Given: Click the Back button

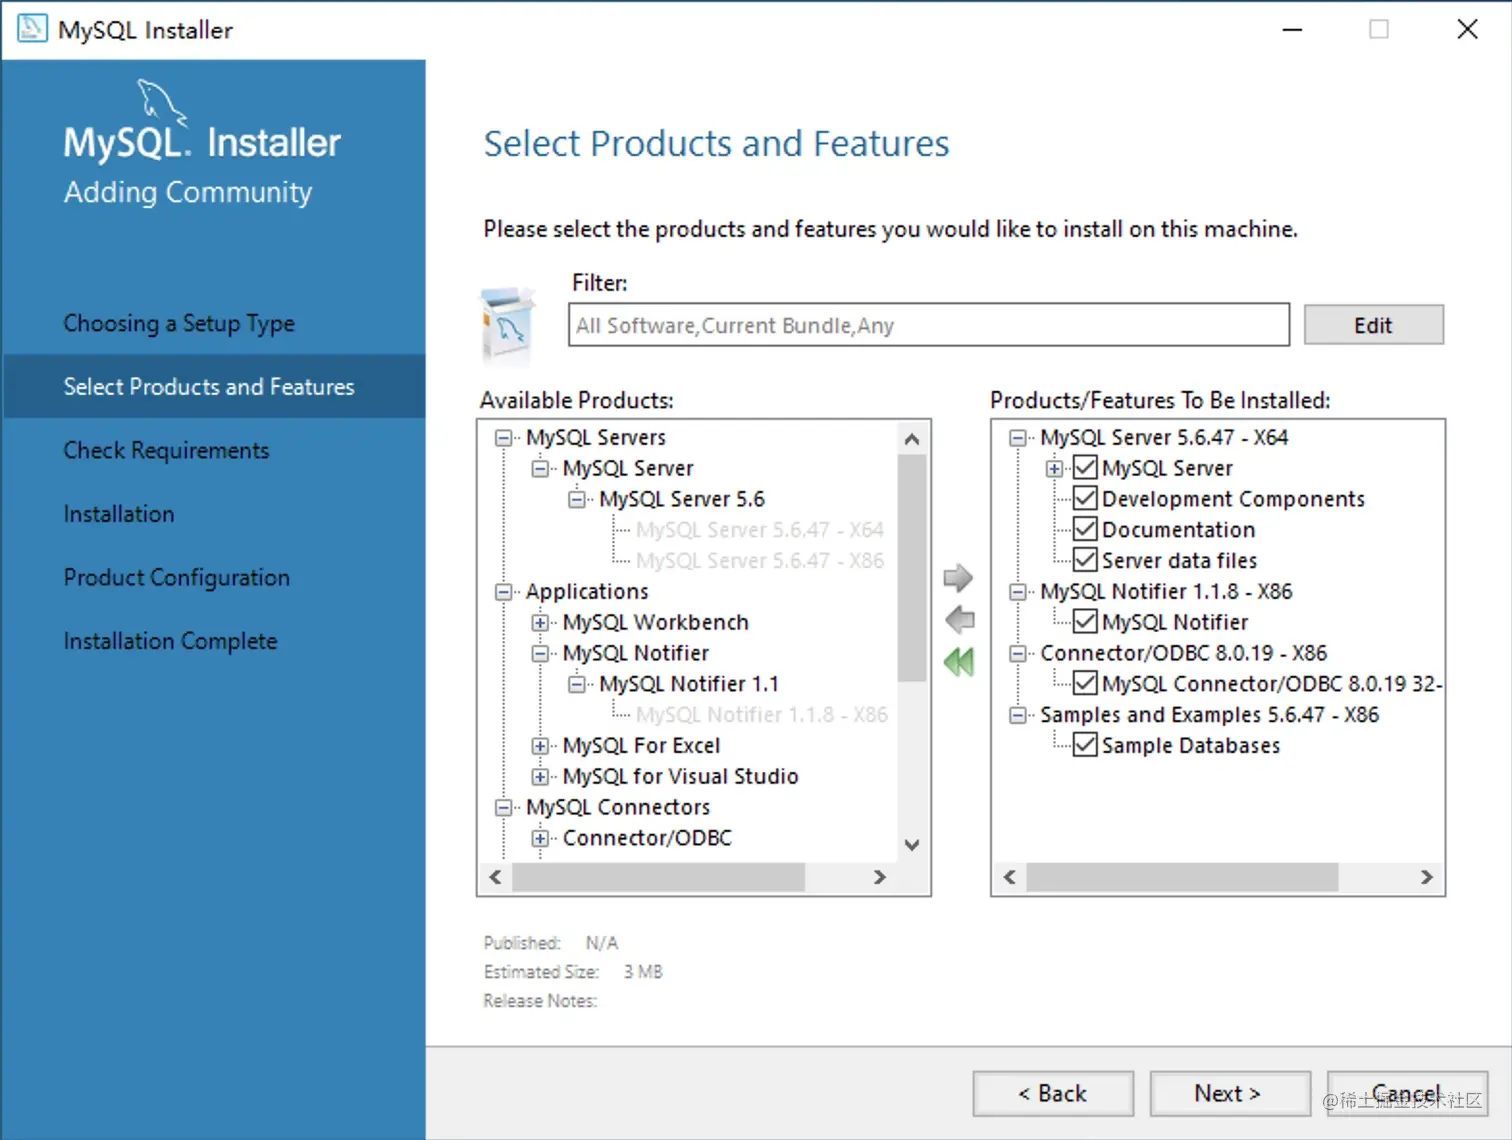Looking at the screenshot, I should point(1053,1094).
